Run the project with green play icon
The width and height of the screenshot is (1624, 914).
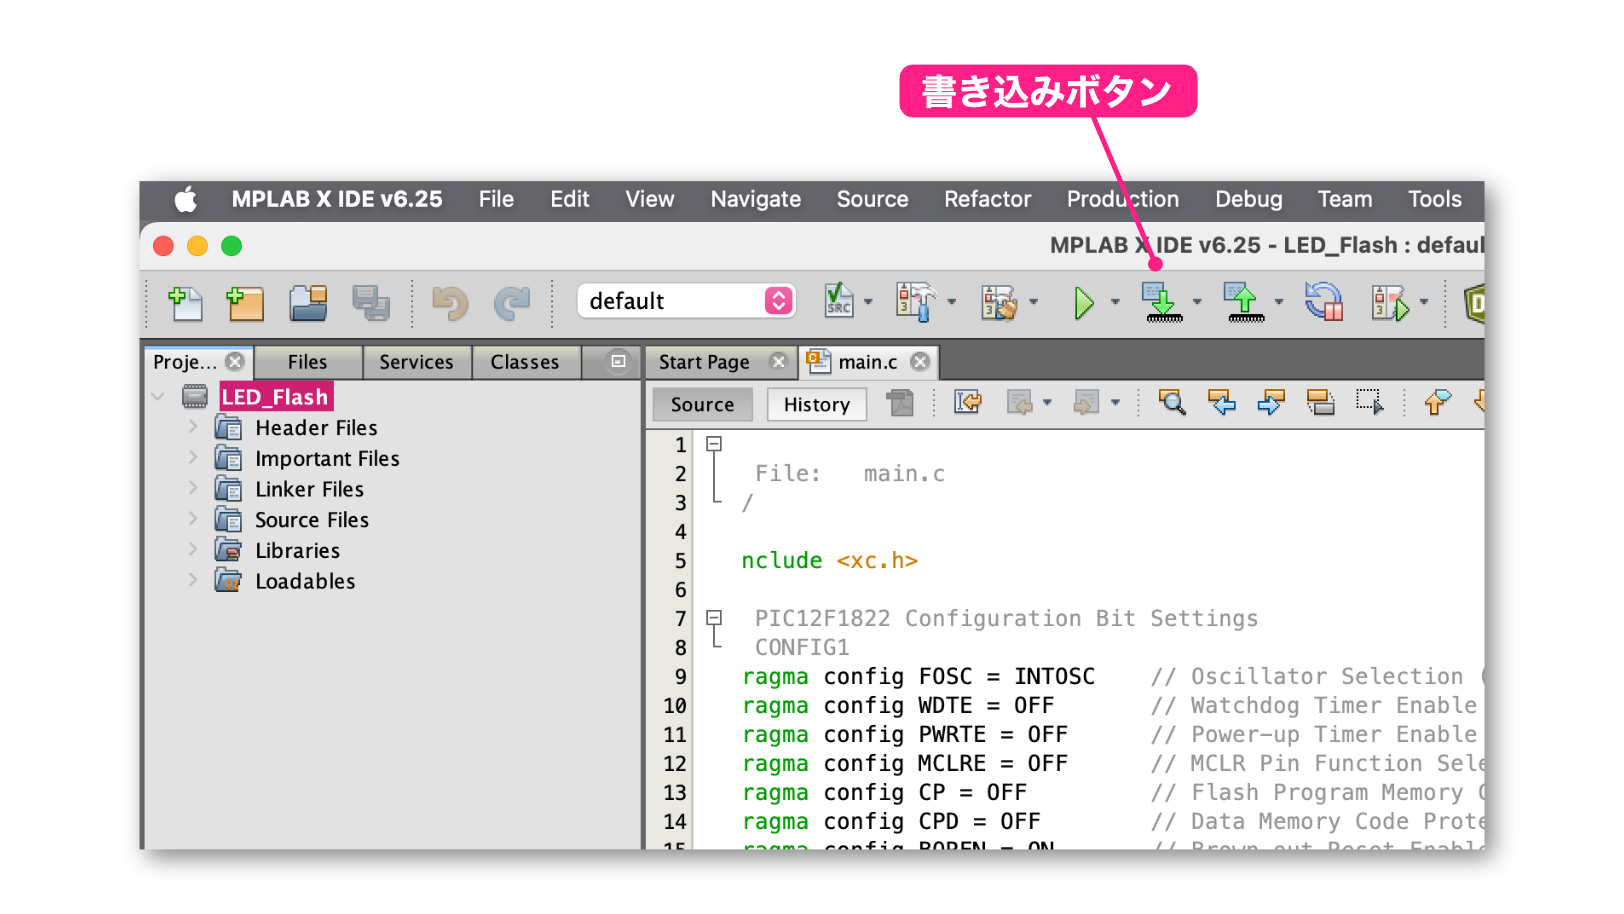1083,302
